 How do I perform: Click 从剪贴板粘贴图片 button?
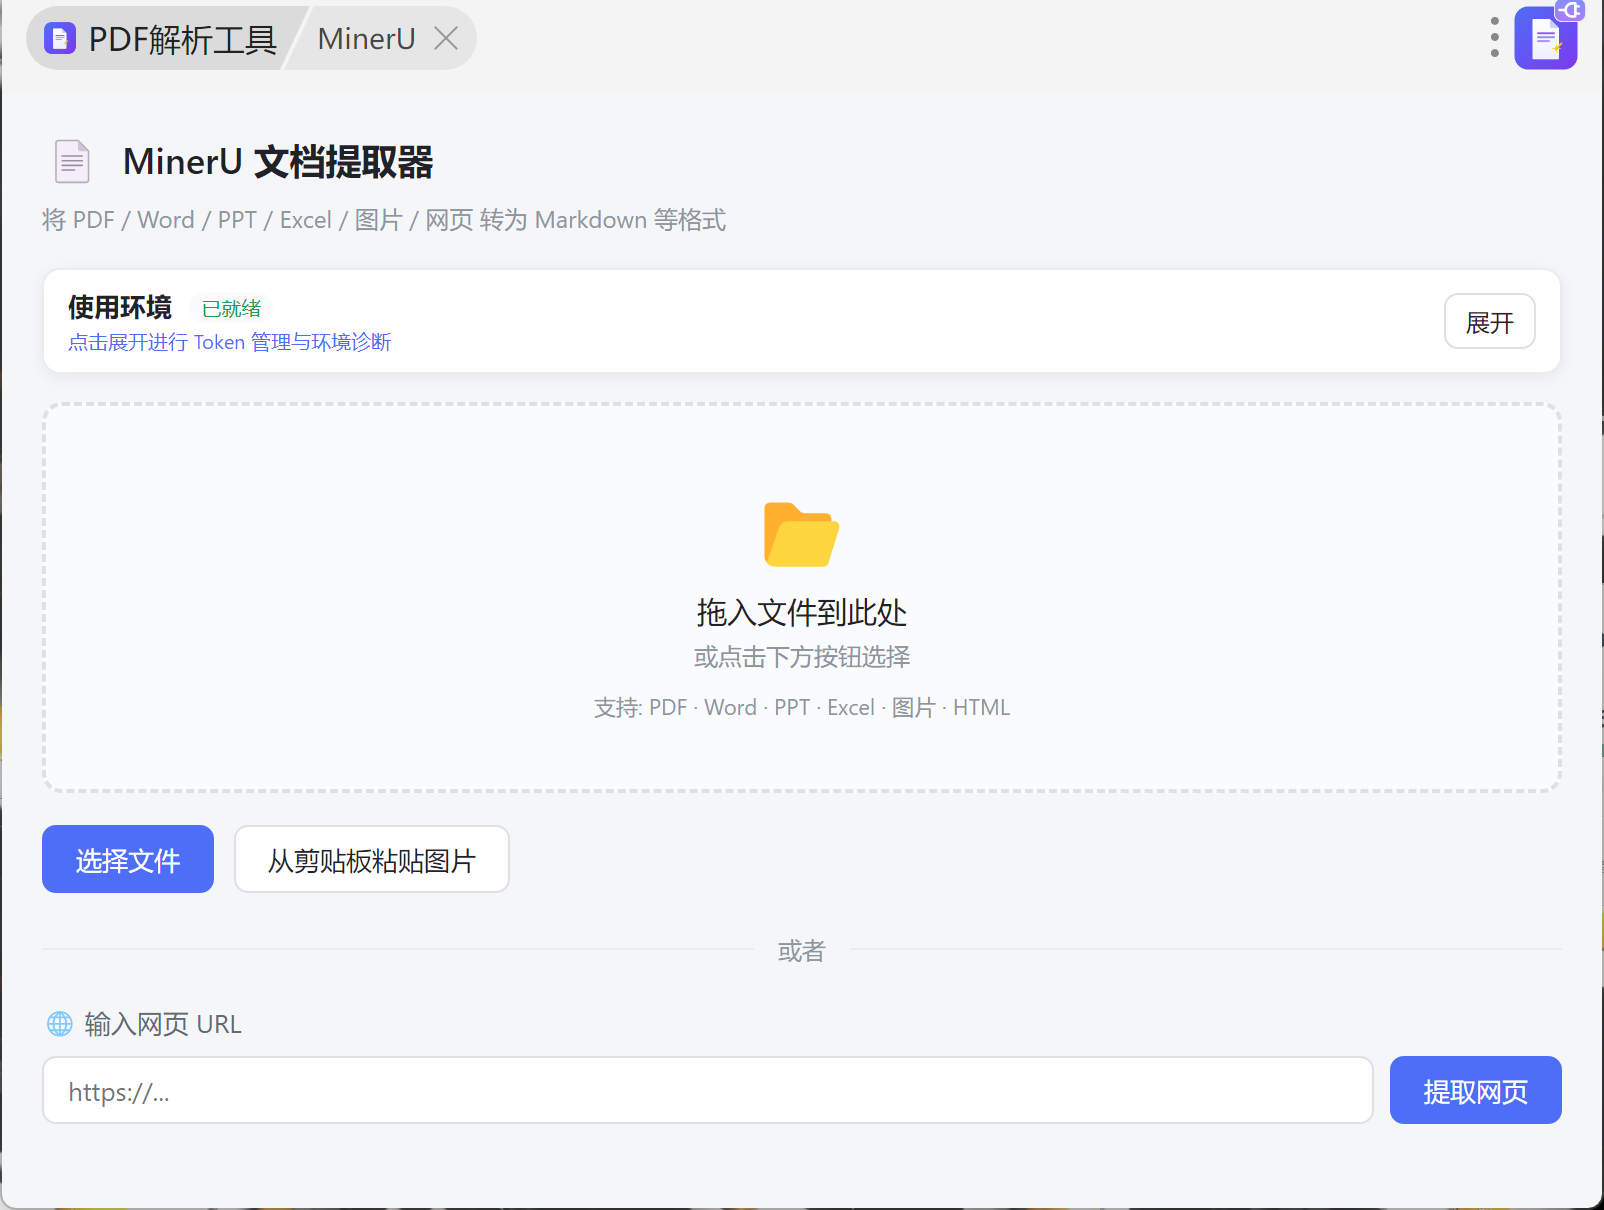[x=372, y=859]
